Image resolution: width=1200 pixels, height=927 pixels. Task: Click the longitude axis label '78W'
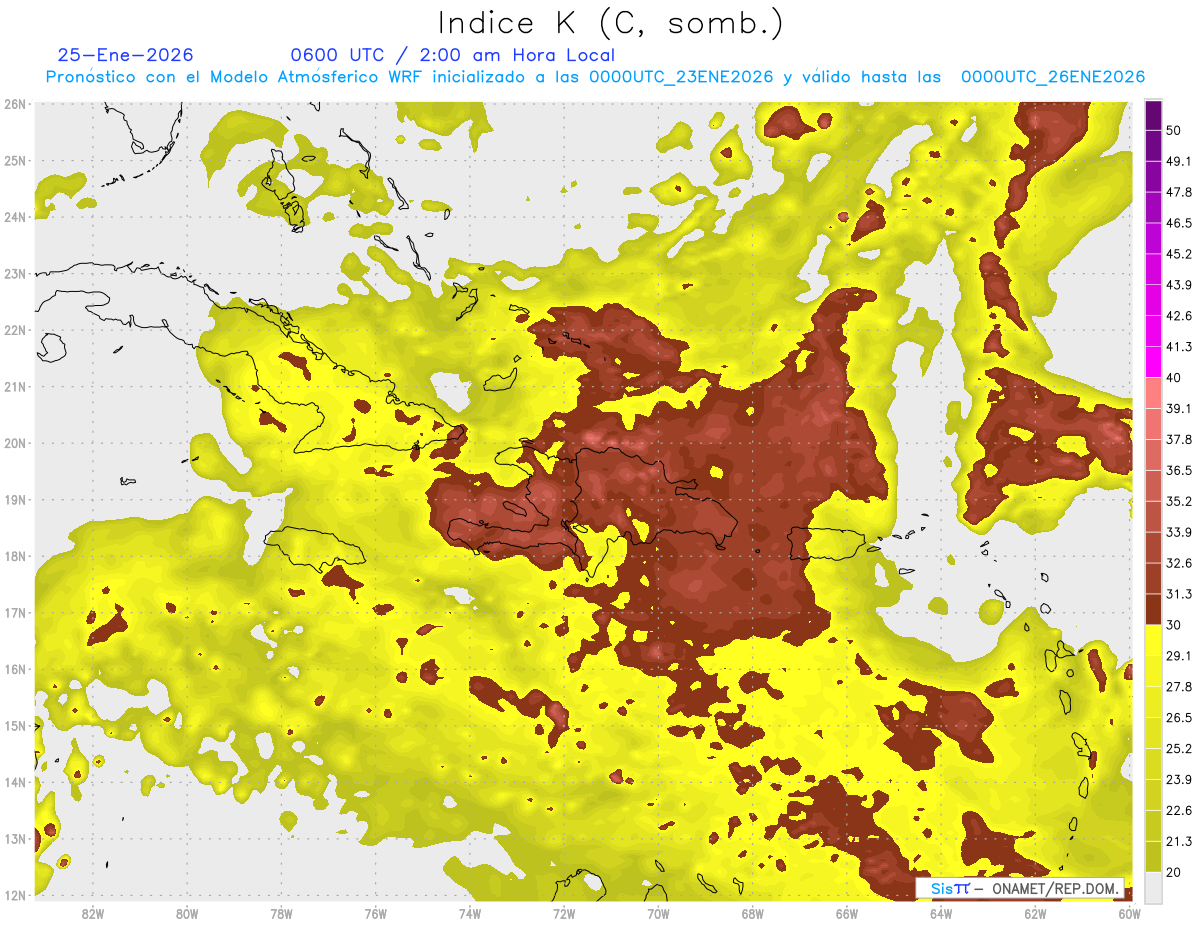click(281, 914)
